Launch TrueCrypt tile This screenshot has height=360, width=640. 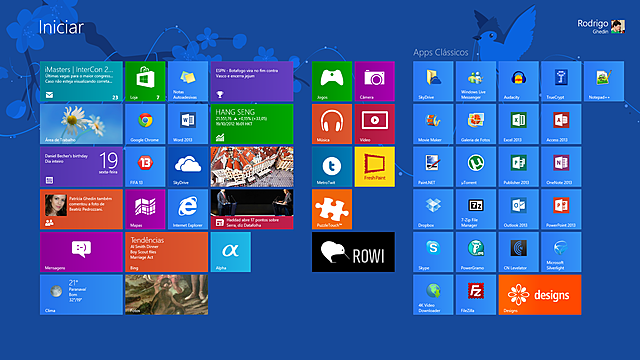pos(561,81)
